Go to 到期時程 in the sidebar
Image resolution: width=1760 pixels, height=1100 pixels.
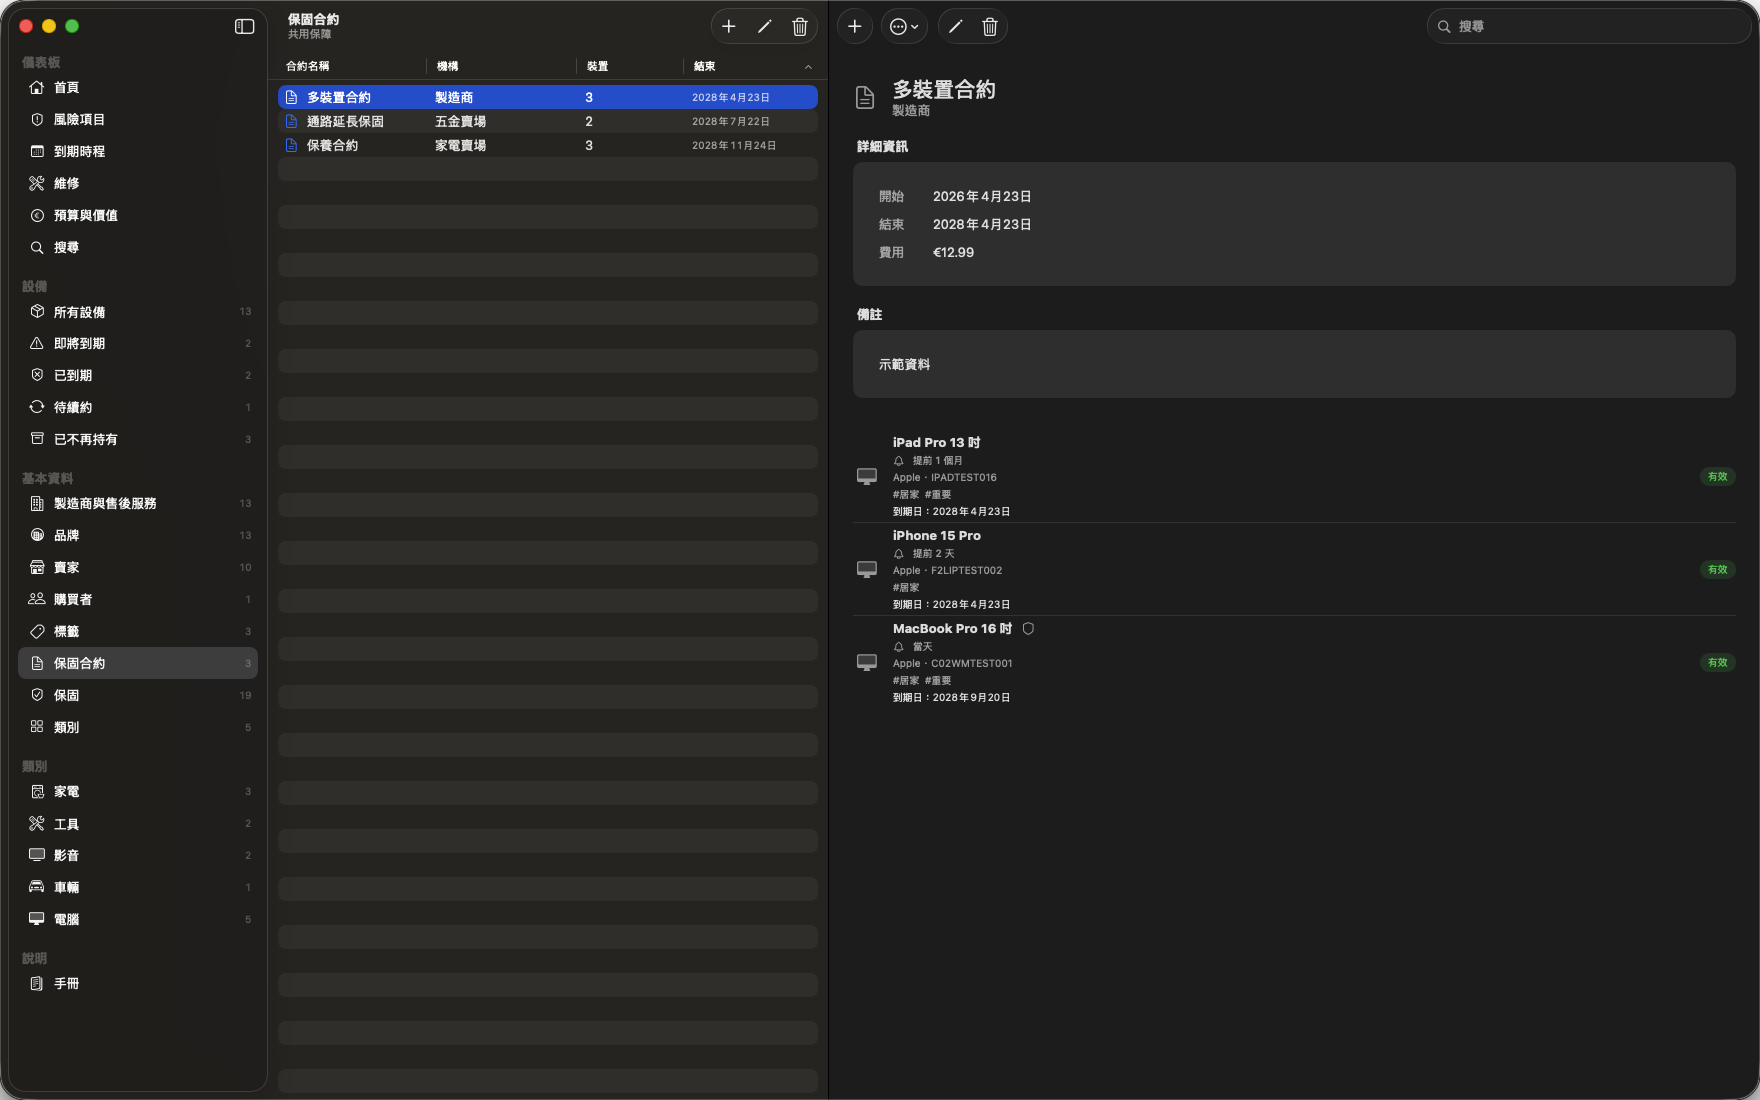[138, 152]
